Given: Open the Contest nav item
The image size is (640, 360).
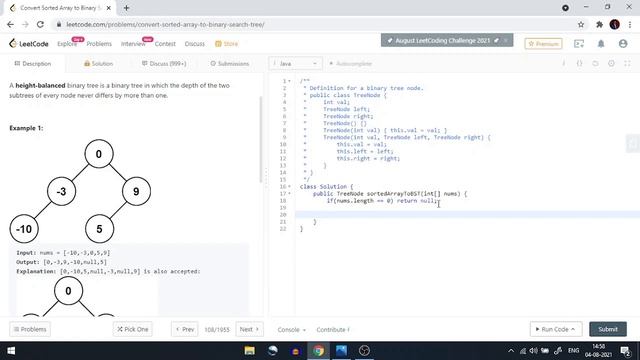Looking at the screenshot, I should [x=165, y=44].
